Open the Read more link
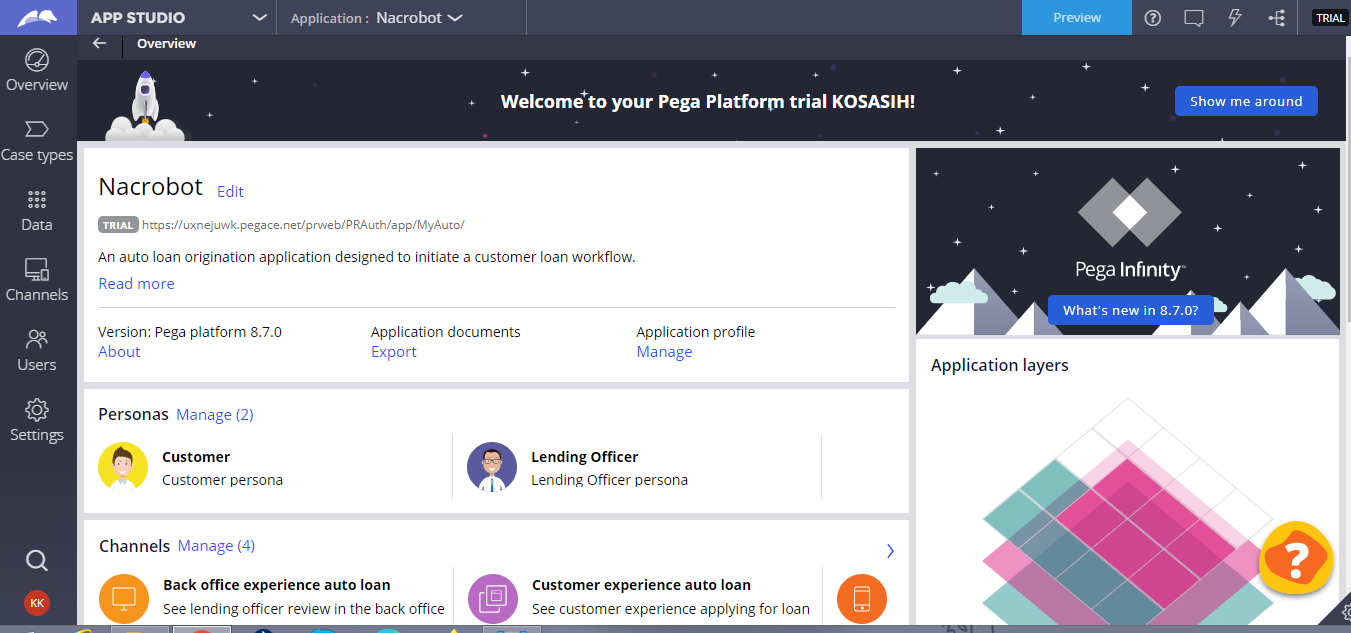This screenshot has height=633, width=1351. pyautogui.click(x=136, y=284)
